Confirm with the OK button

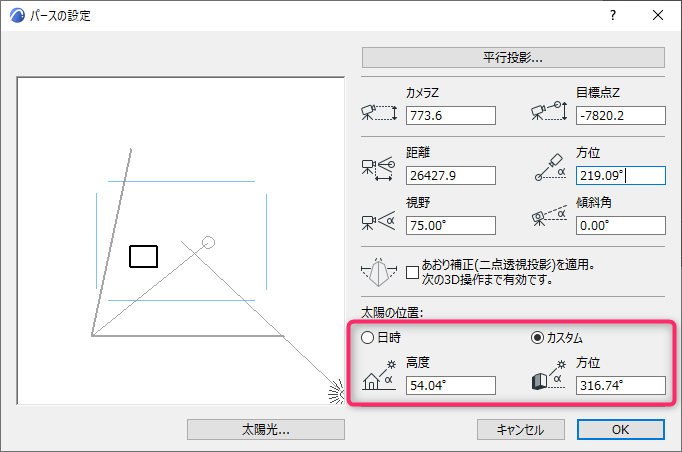coord(621,430)
